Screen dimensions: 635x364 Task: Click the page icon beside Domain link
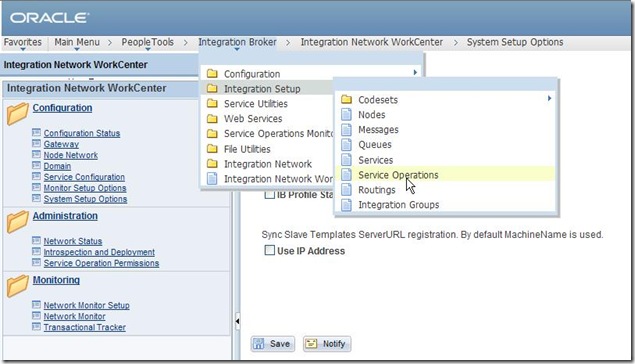click(x=36, y=166)
